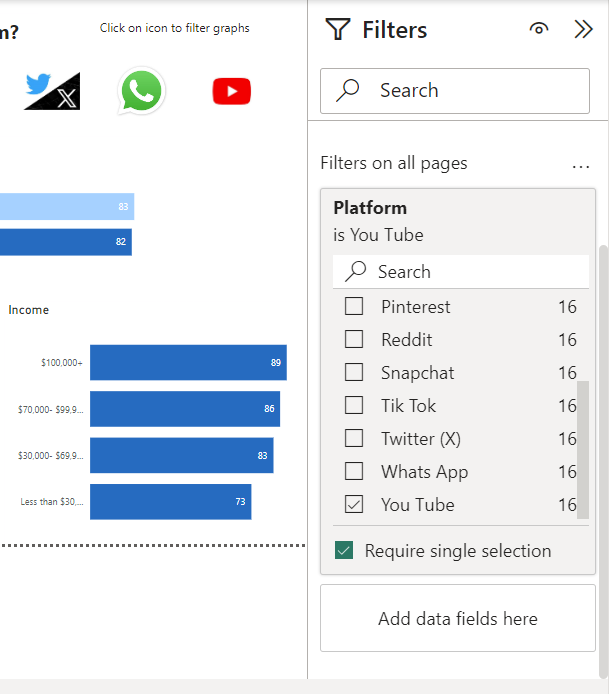Click the $100,000+ income bar
This screenshot has height=694, width=609.
pyautogui.click(x=188, y=362)
